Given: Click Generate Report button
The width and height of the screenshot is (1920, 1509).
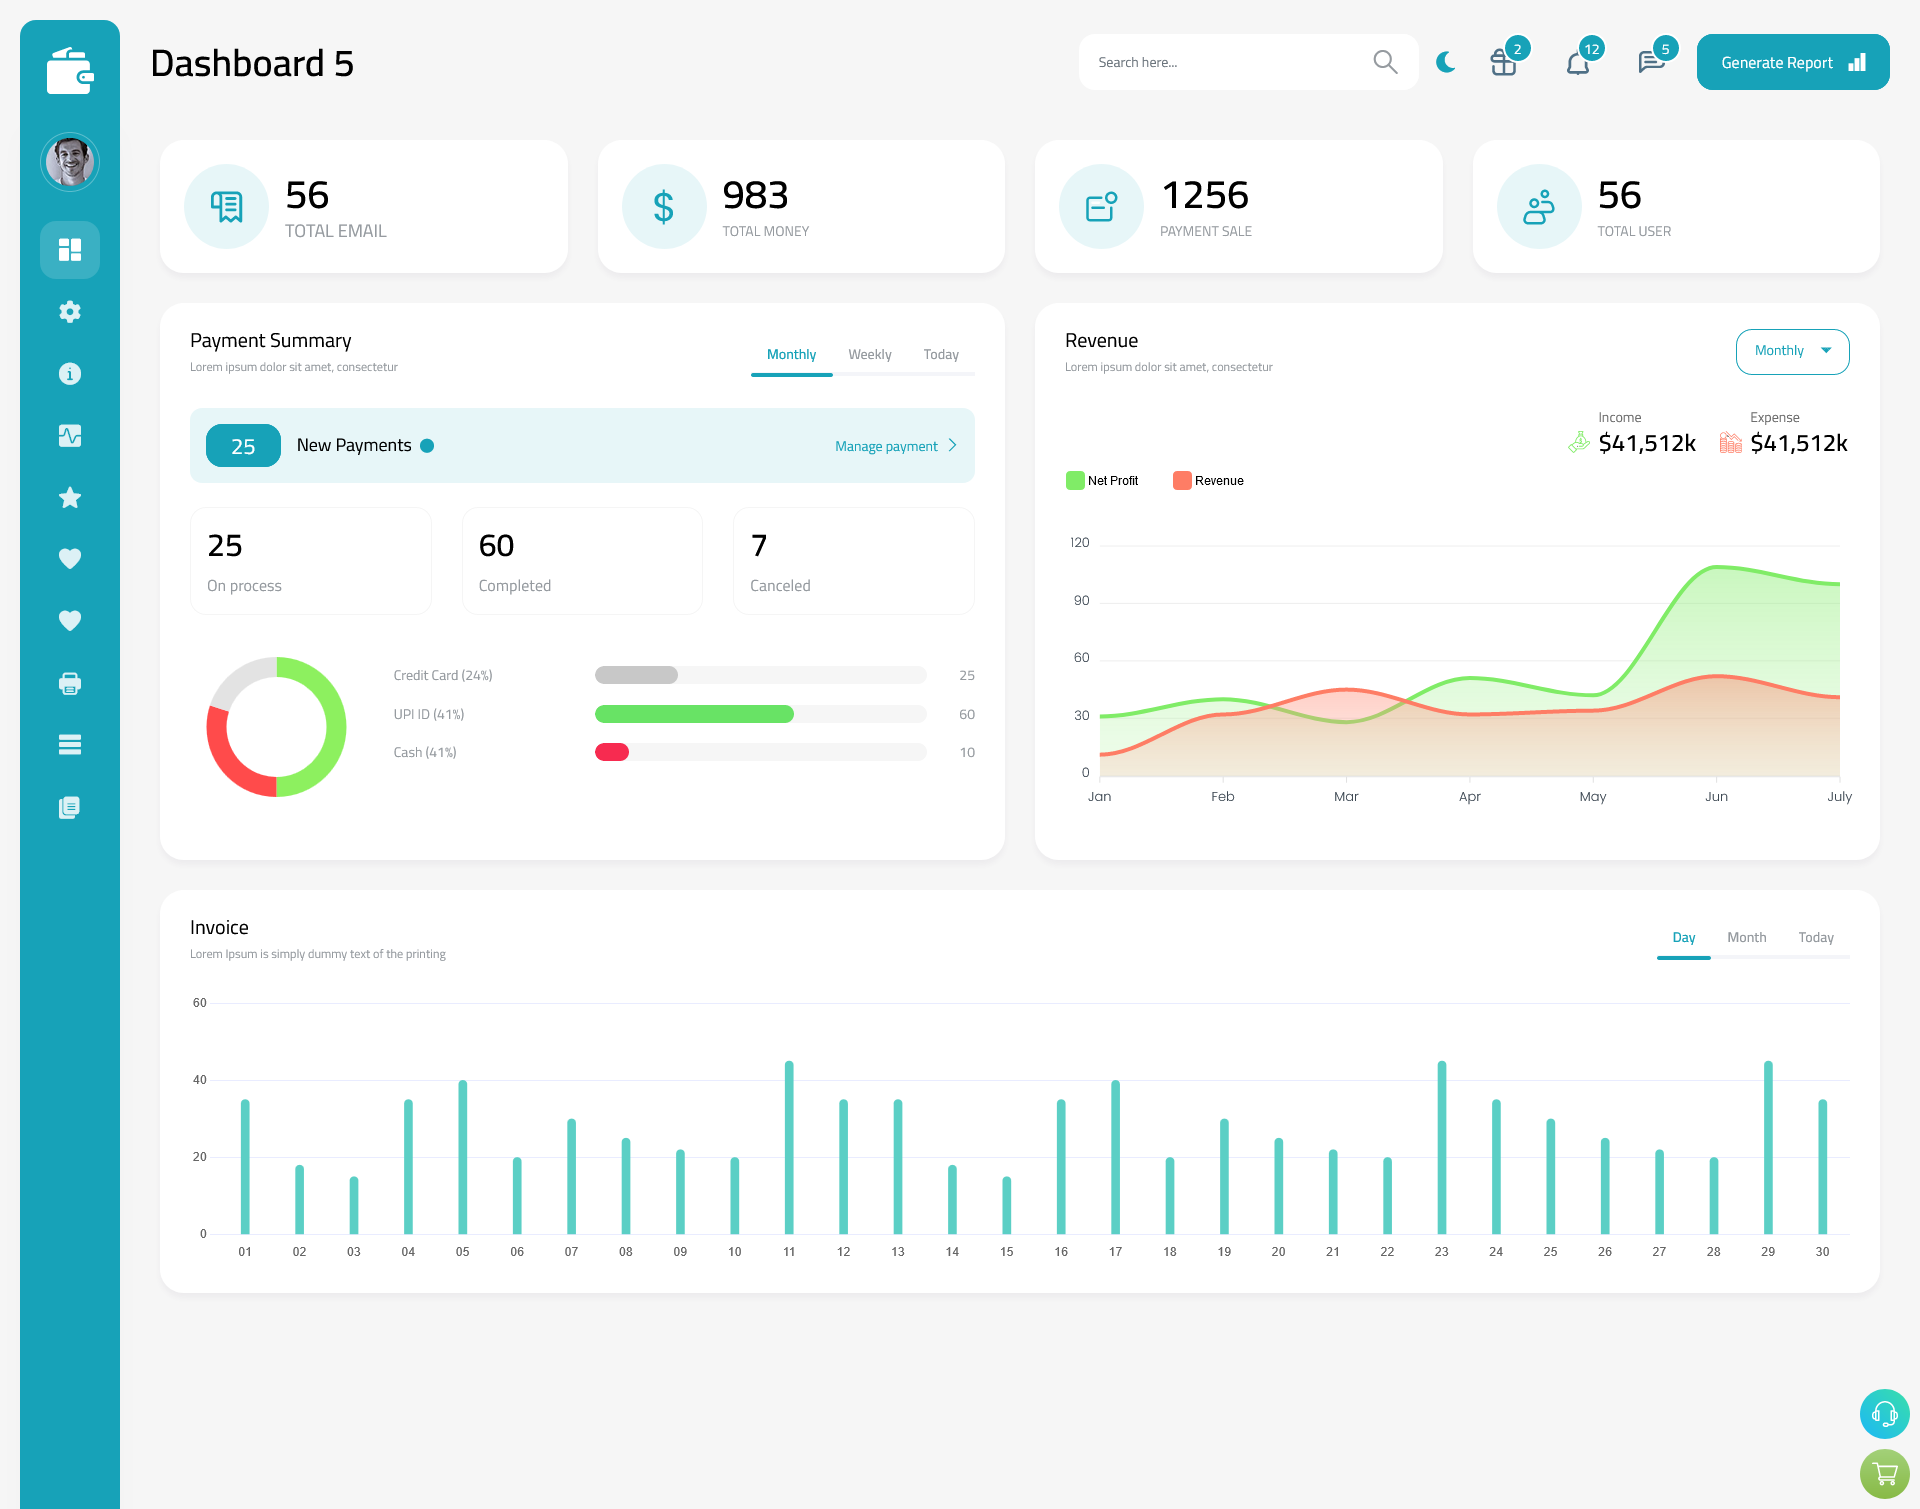Looking at the screenshot, I should [x=1791, y=61].
